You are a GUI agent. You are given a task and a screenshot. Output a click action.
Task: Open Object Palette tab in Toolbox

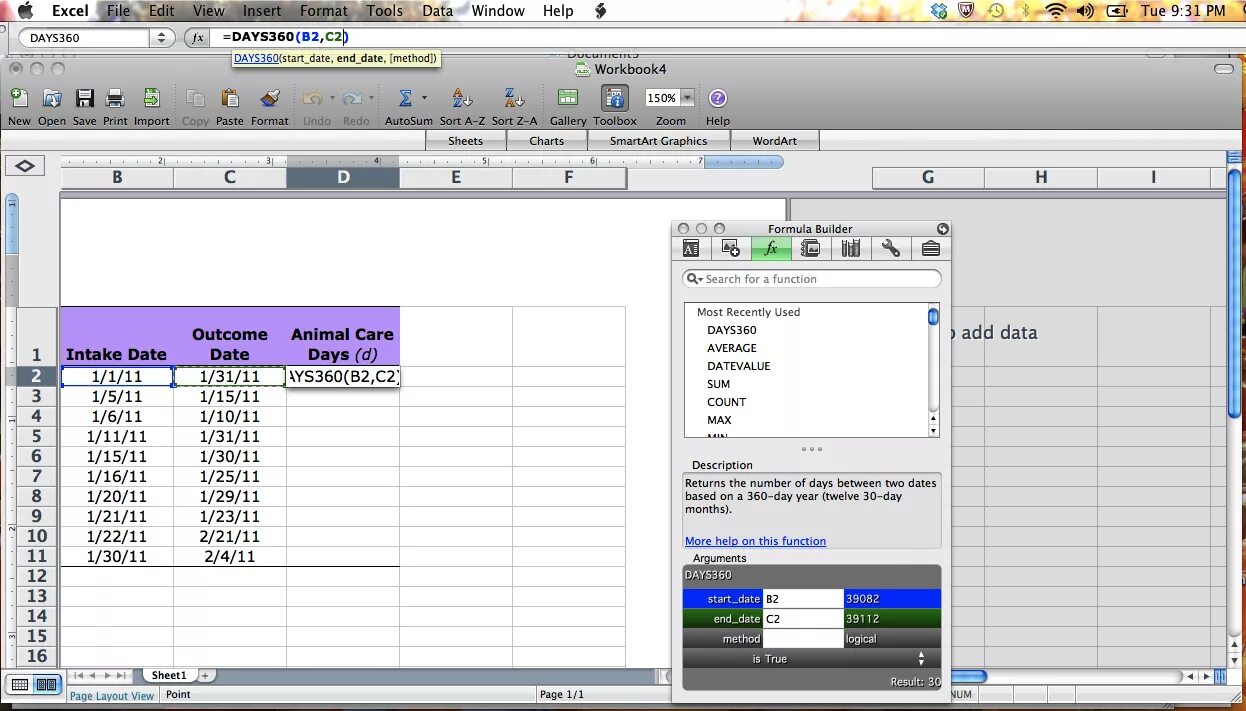pos(730,249)
